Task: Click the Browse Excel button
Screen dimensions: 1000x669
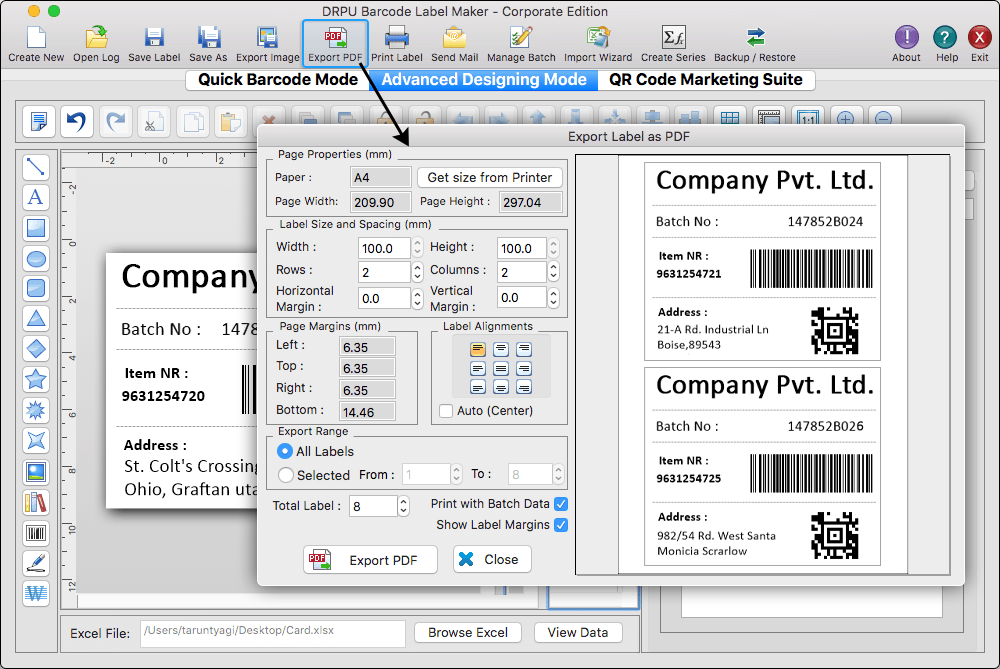Action: click(x=468, y=633)
